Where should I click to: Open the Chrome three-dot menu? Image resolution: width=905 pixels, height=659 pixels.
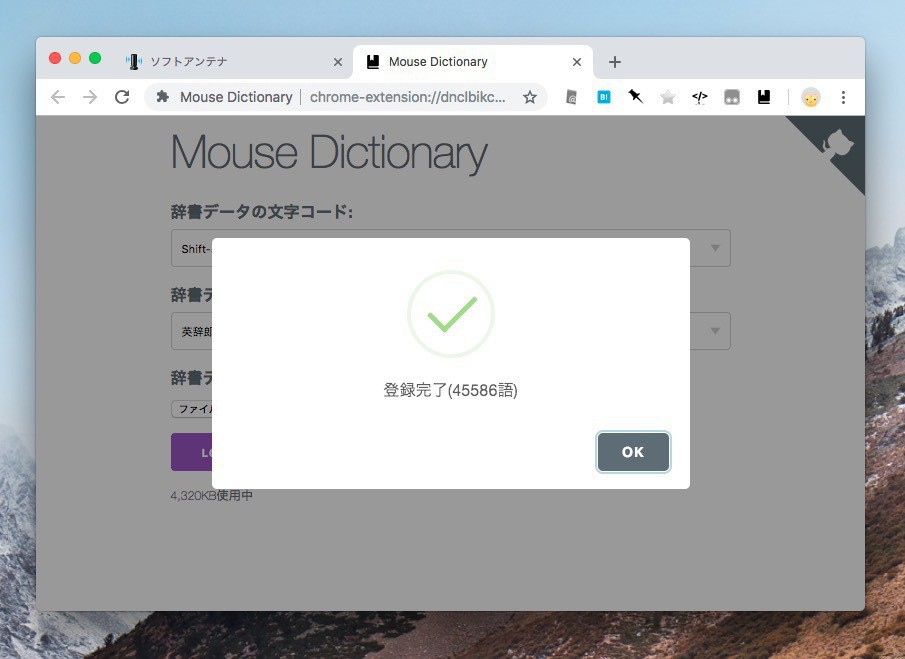point(843,97)
